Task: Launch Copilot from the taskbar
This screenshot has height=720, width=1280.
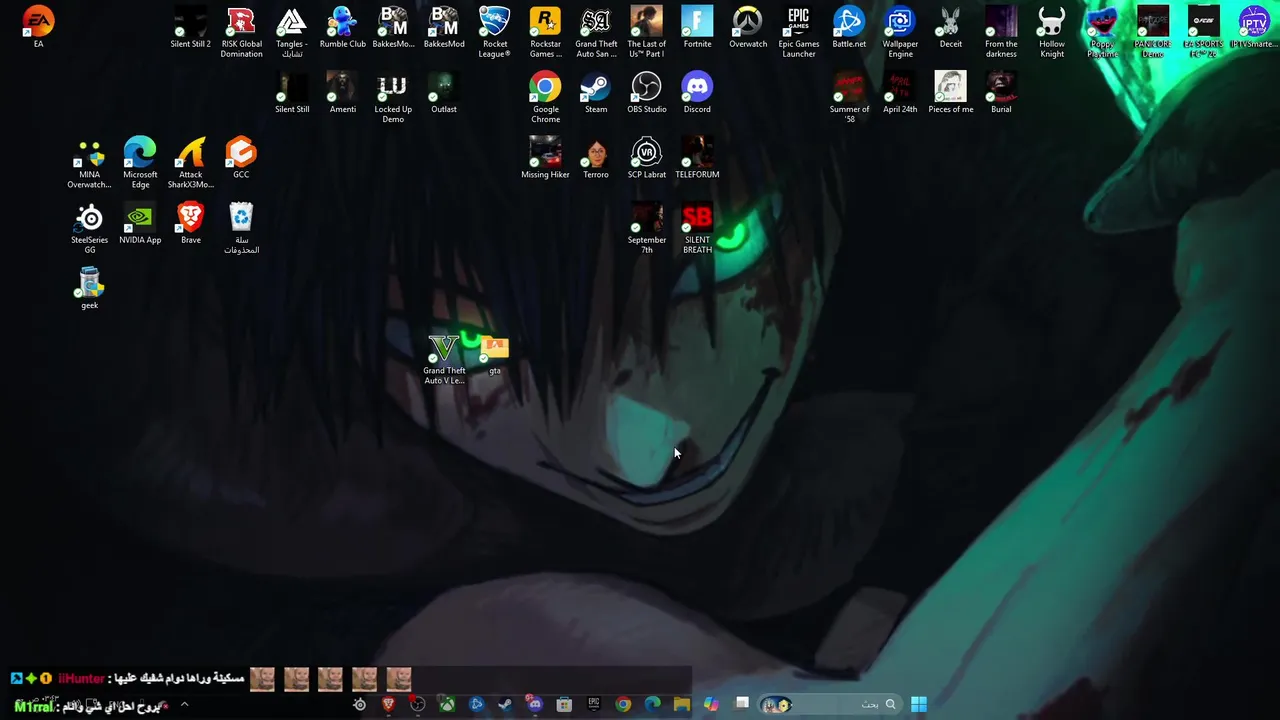Action: (x=711, y=705)
